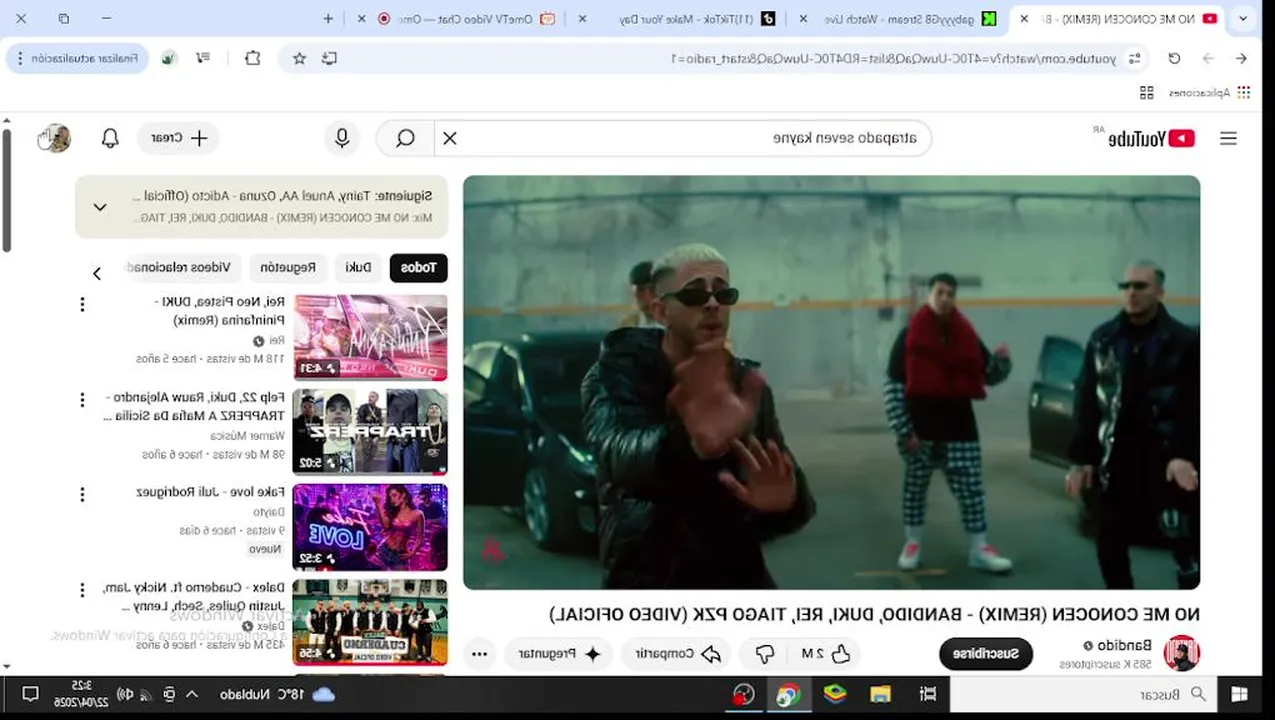Open the media controls icon in toolbar
Screen dimensions: 1275x720
(x=203, y=58)
